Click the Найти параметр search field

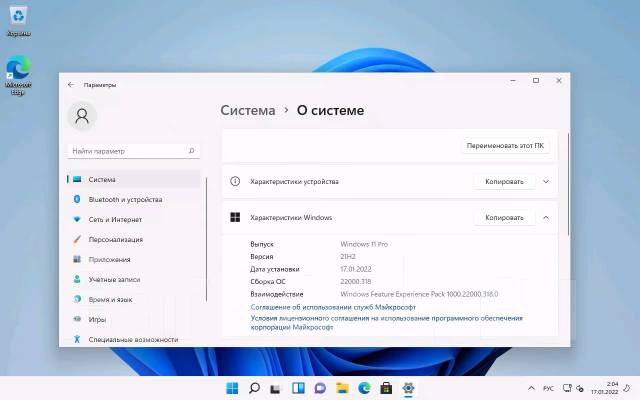[133, 151]
